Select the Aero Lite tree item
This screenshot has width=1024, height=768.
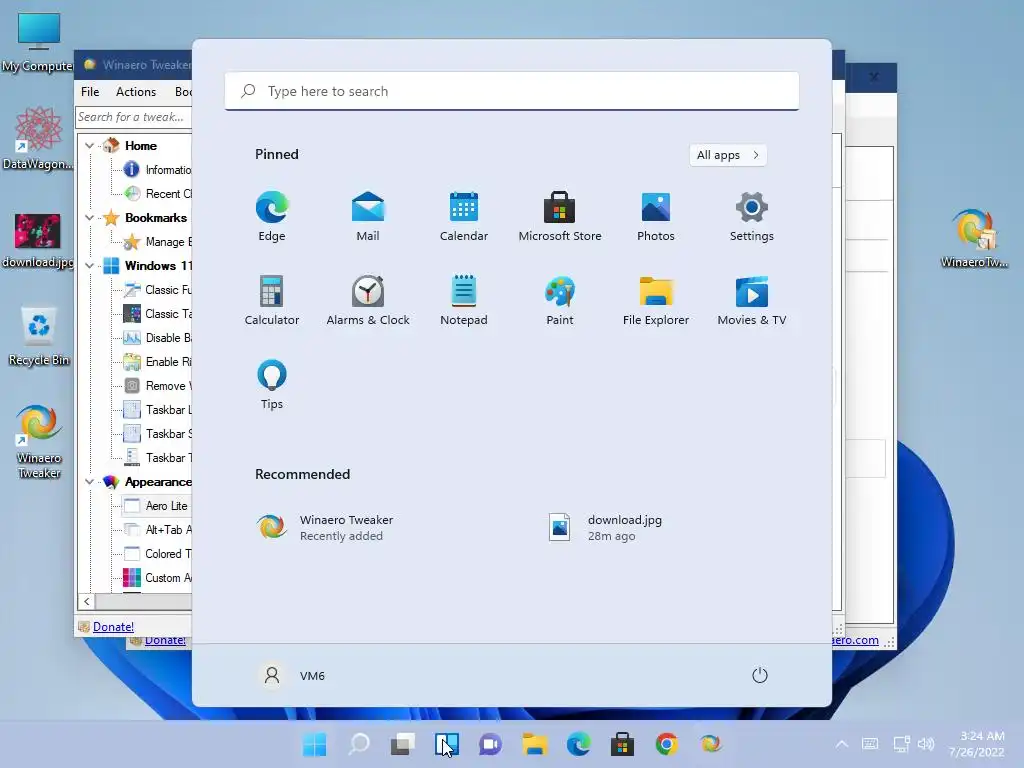click(157, 506)
